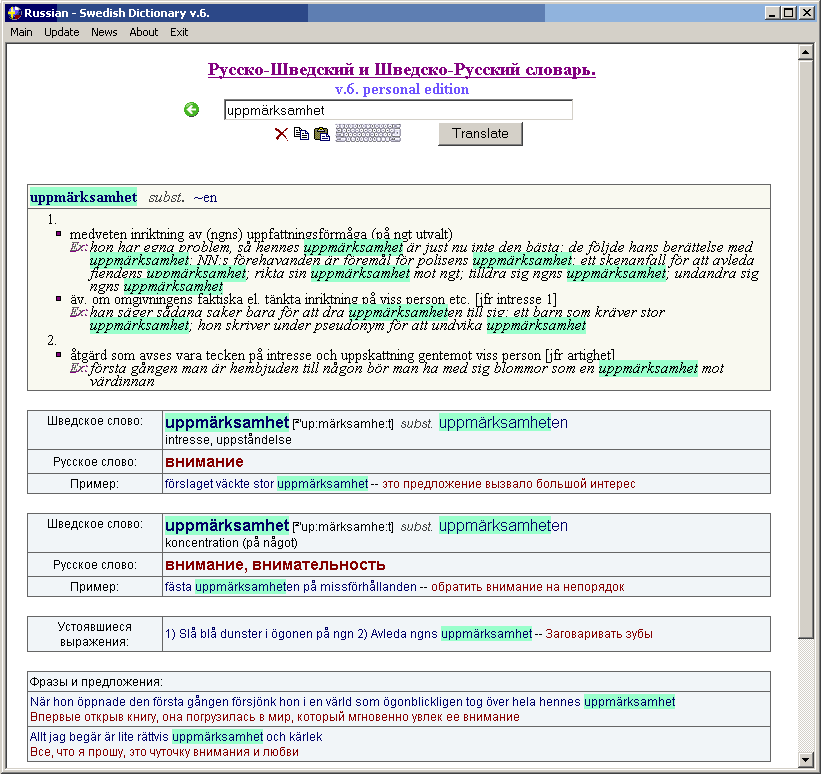Image resolution: width=822 pixels, height=774 pixels.
Task: Open the on-screen keyboard icon
Action: pyautogui.click(x=368, y=134)
